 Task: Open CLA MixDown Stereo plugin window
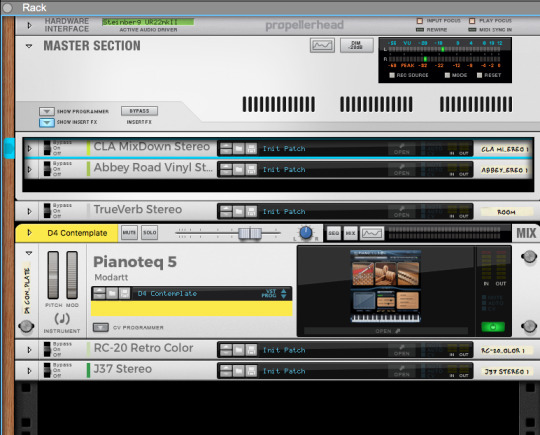402,149
